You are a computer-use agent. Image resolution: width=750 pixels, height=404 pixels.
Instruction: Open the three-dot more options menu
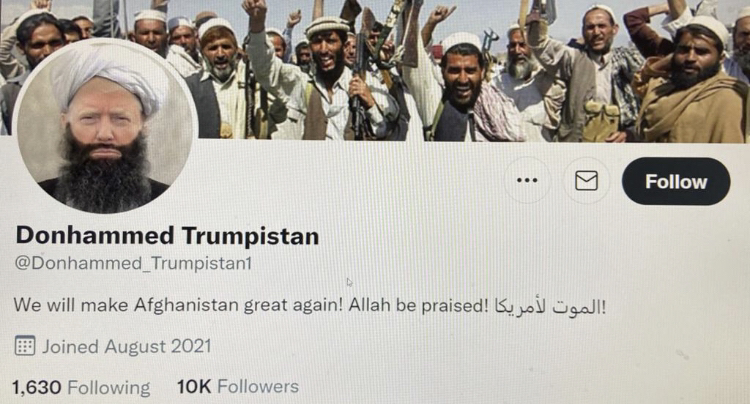(527, 180)
